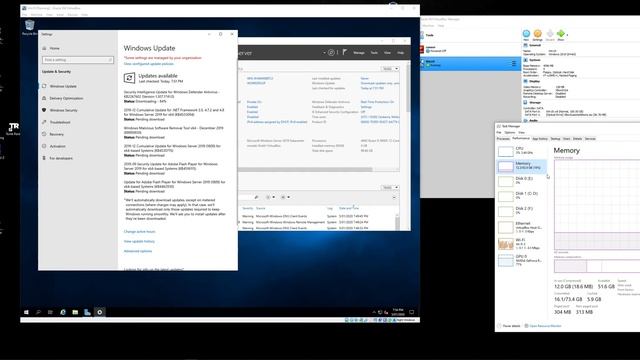Viewport: 640px width, 360px height.
Task: Open Properties TASKS dropdown in Server Manager
Action: click(x=390, y=69)
